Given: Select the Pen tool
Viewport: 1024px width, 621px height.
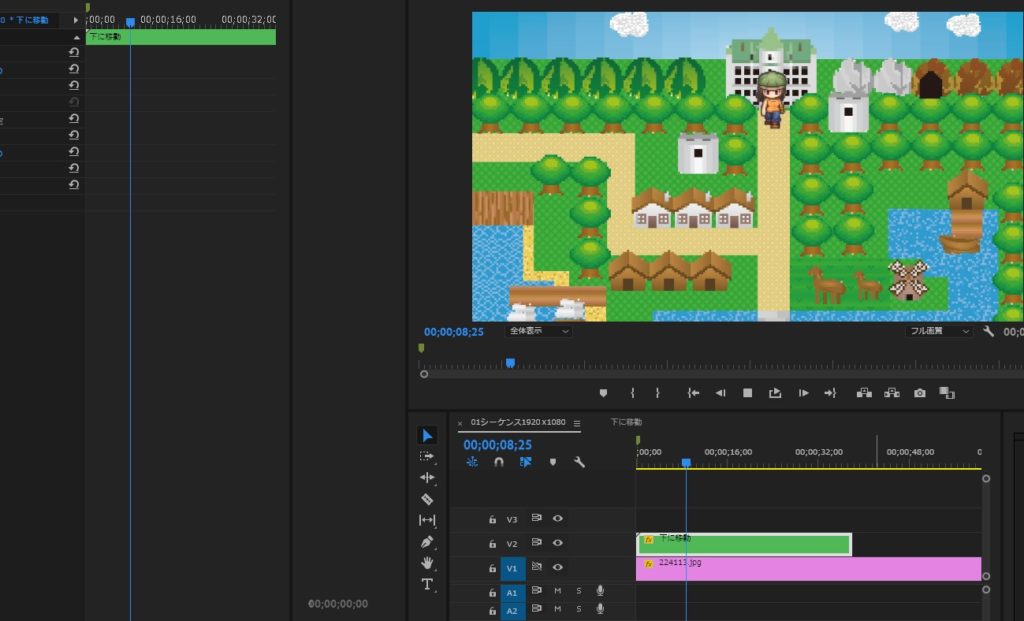Looking at the screenshot, I should coord(427,541).
